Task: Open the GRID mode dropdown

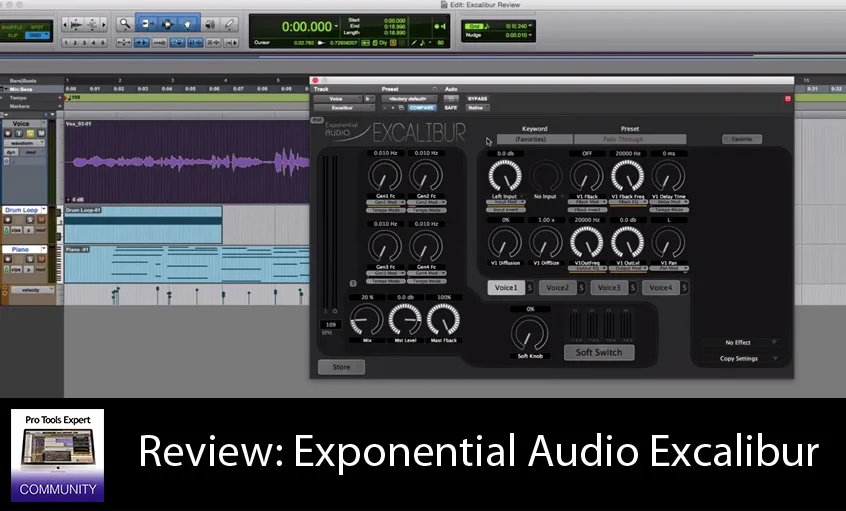Action: 37,35
